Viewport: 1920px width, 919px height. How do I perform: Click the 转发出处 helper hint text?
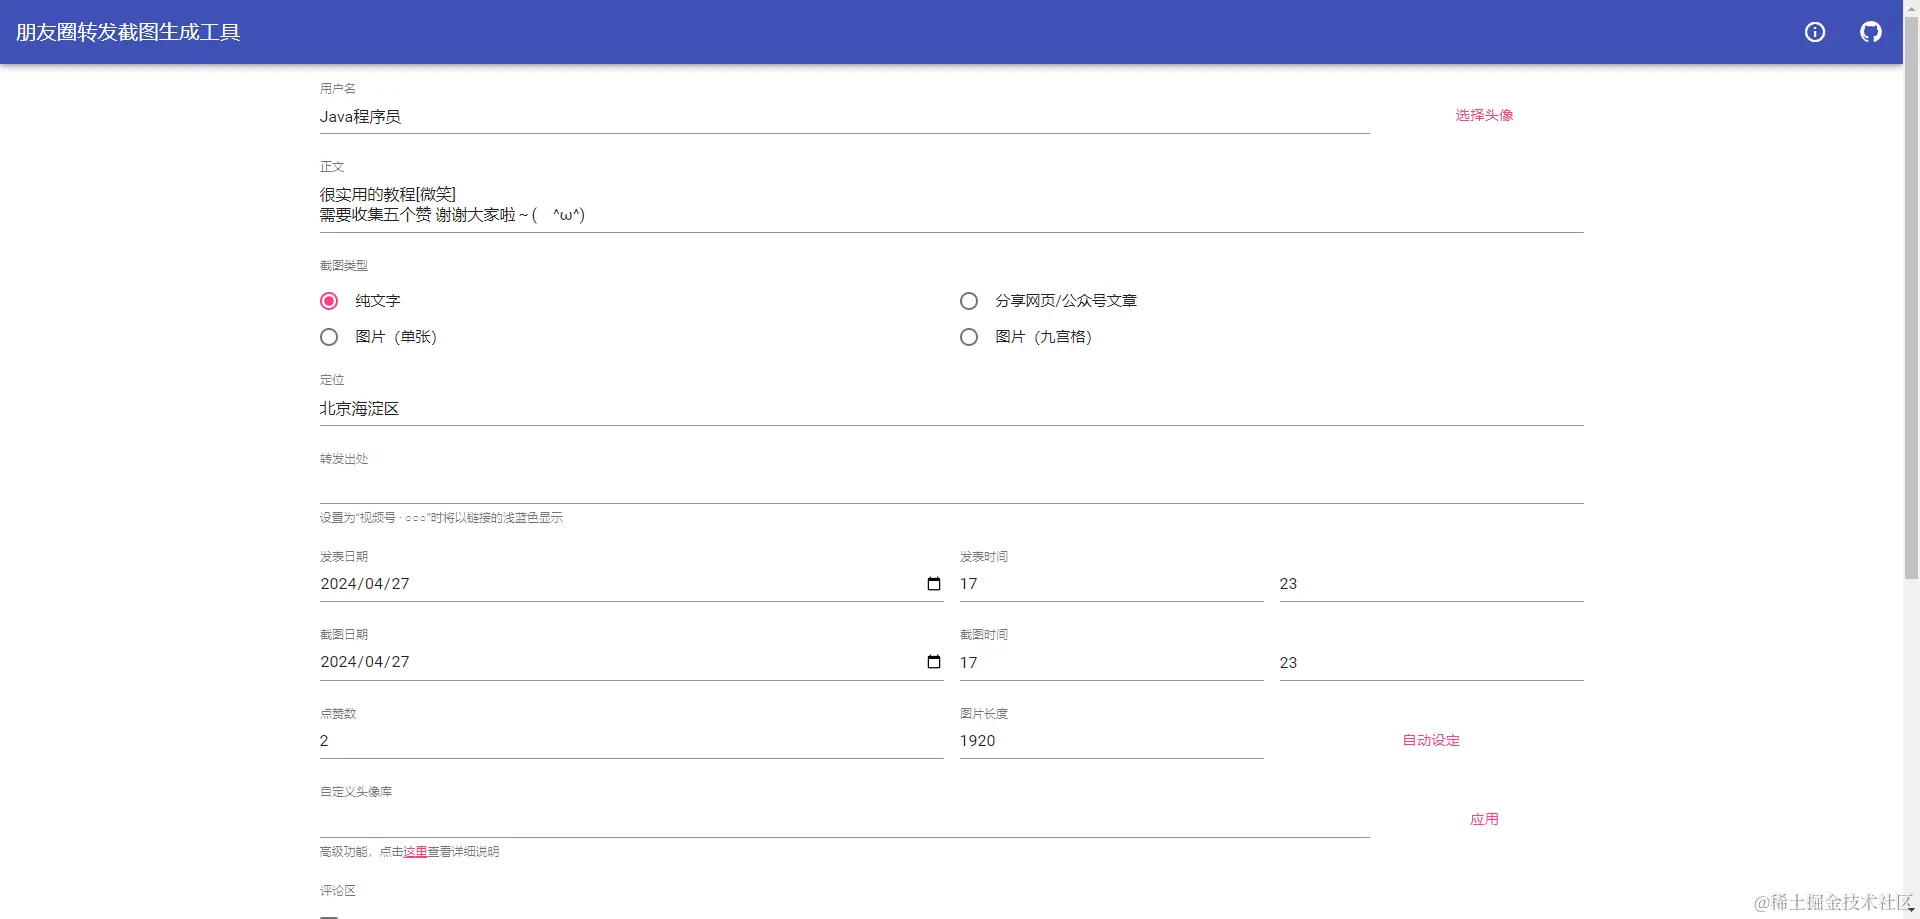(x=441, y=518)
